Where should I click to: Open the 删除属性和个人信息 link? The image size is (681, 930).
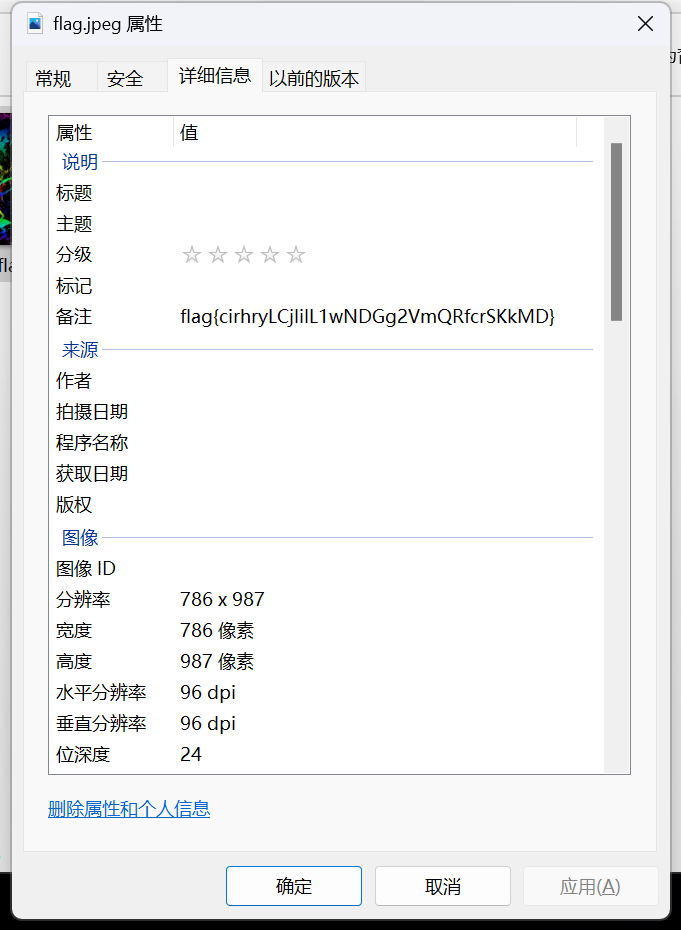[x=129, y=809]
